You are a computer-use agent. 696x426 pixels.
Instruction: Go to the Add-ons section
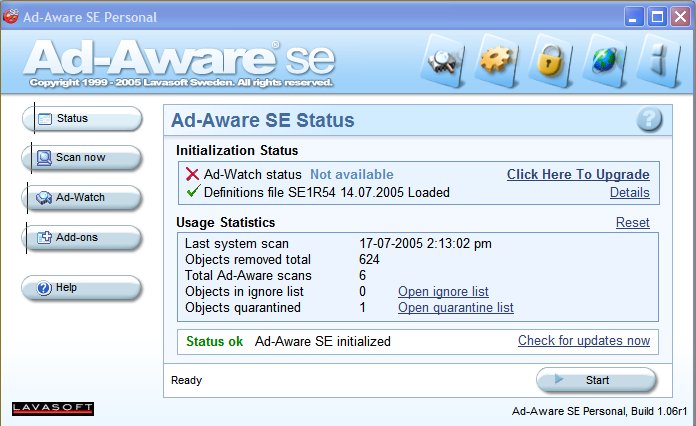coord(82,238)
